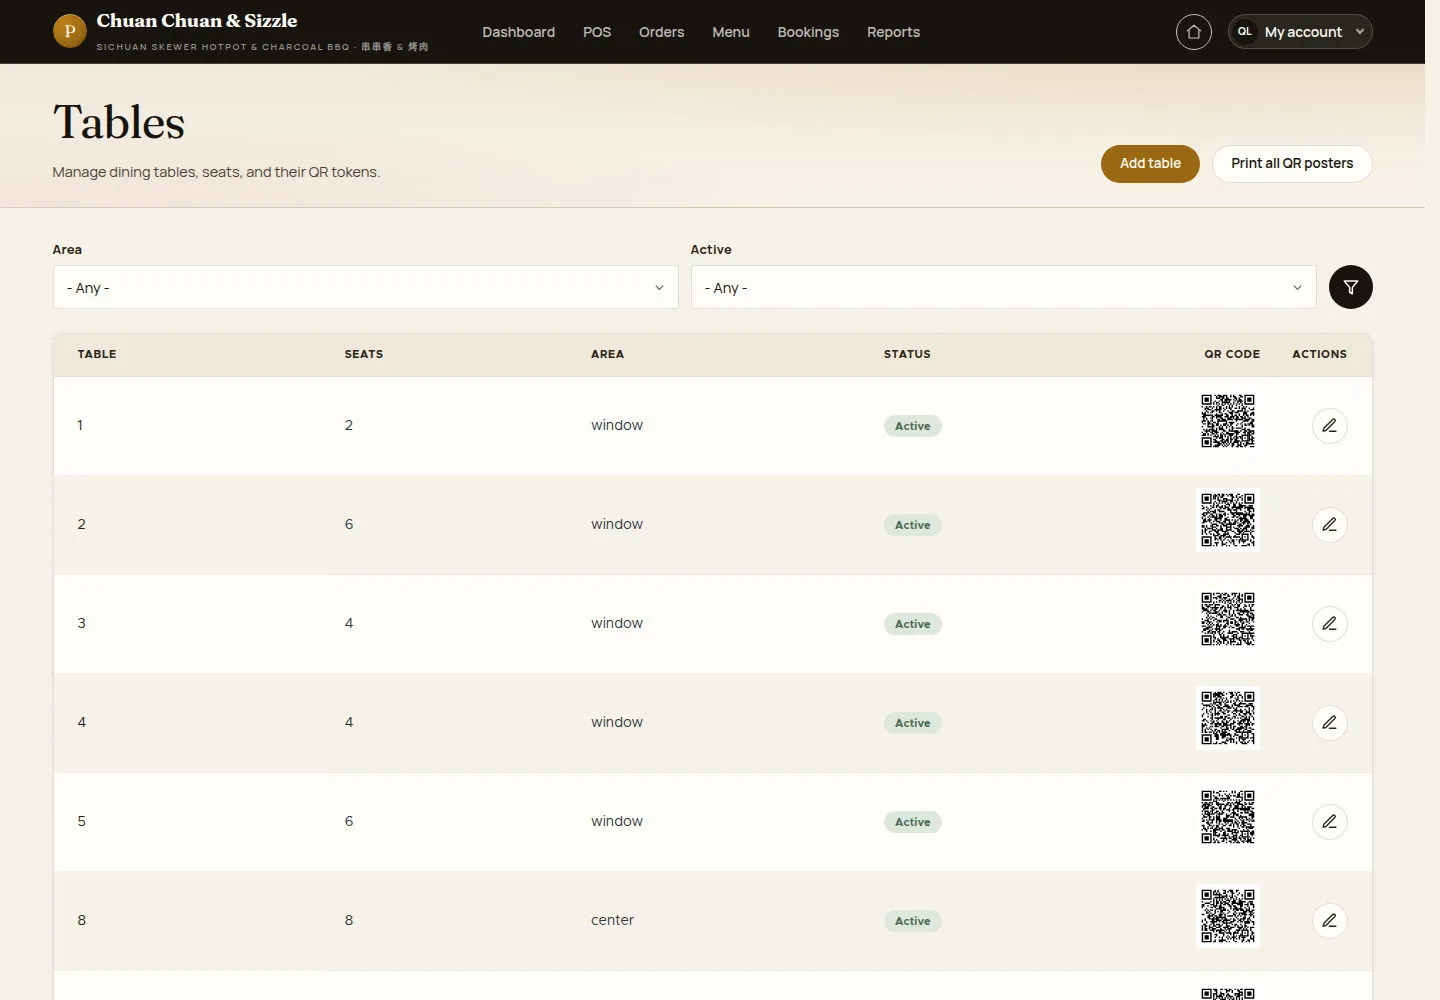Image resolution: width=1440 pixels, height=1000 pixels.
Task: Navigate to Orders in the top menu
Action: click(662, 32)
